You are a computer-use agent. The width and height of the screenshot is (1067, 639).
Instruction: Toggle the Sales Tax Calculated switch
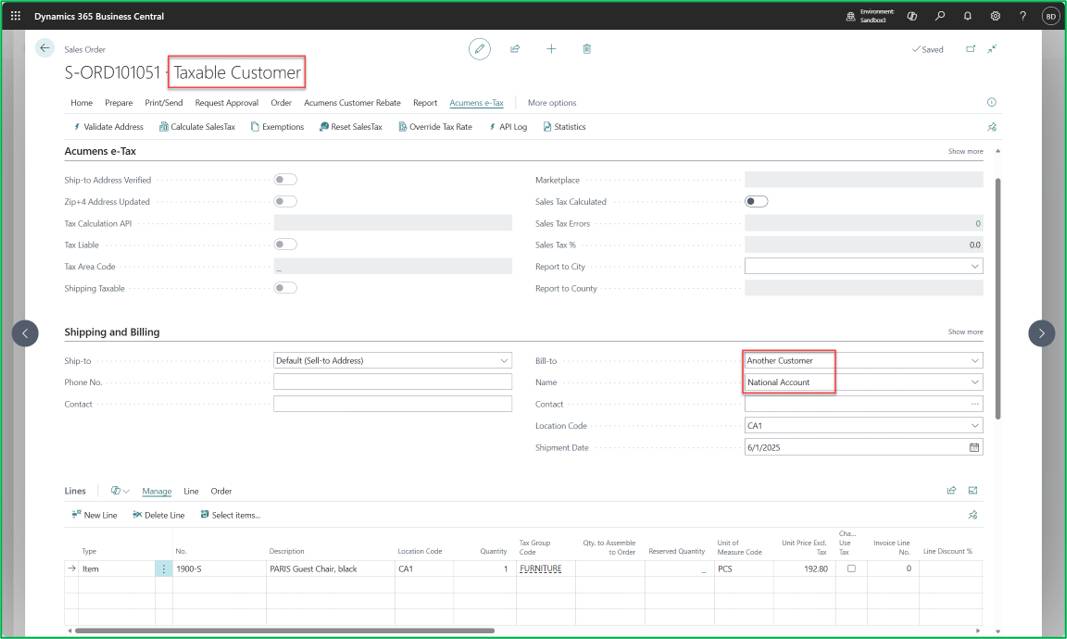pos(756,201)
